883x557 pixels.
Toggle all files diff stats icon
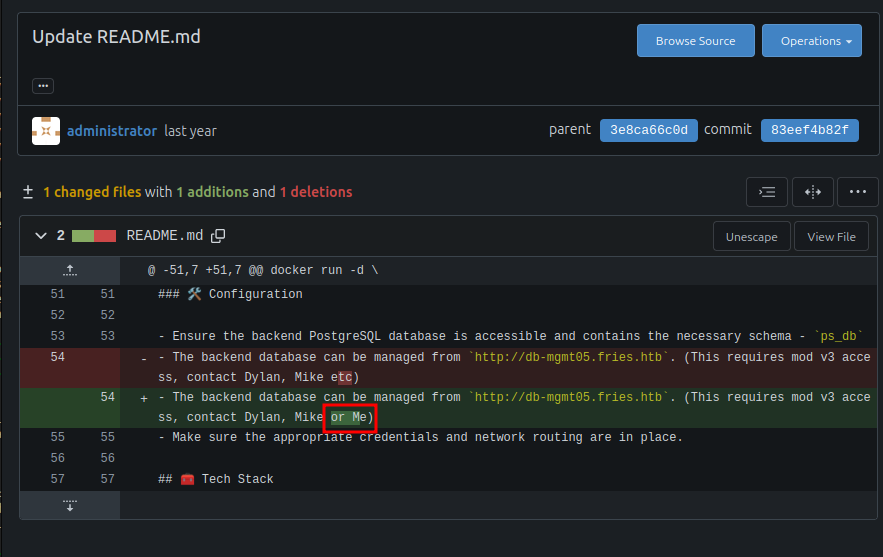click(x=28, y=192)
